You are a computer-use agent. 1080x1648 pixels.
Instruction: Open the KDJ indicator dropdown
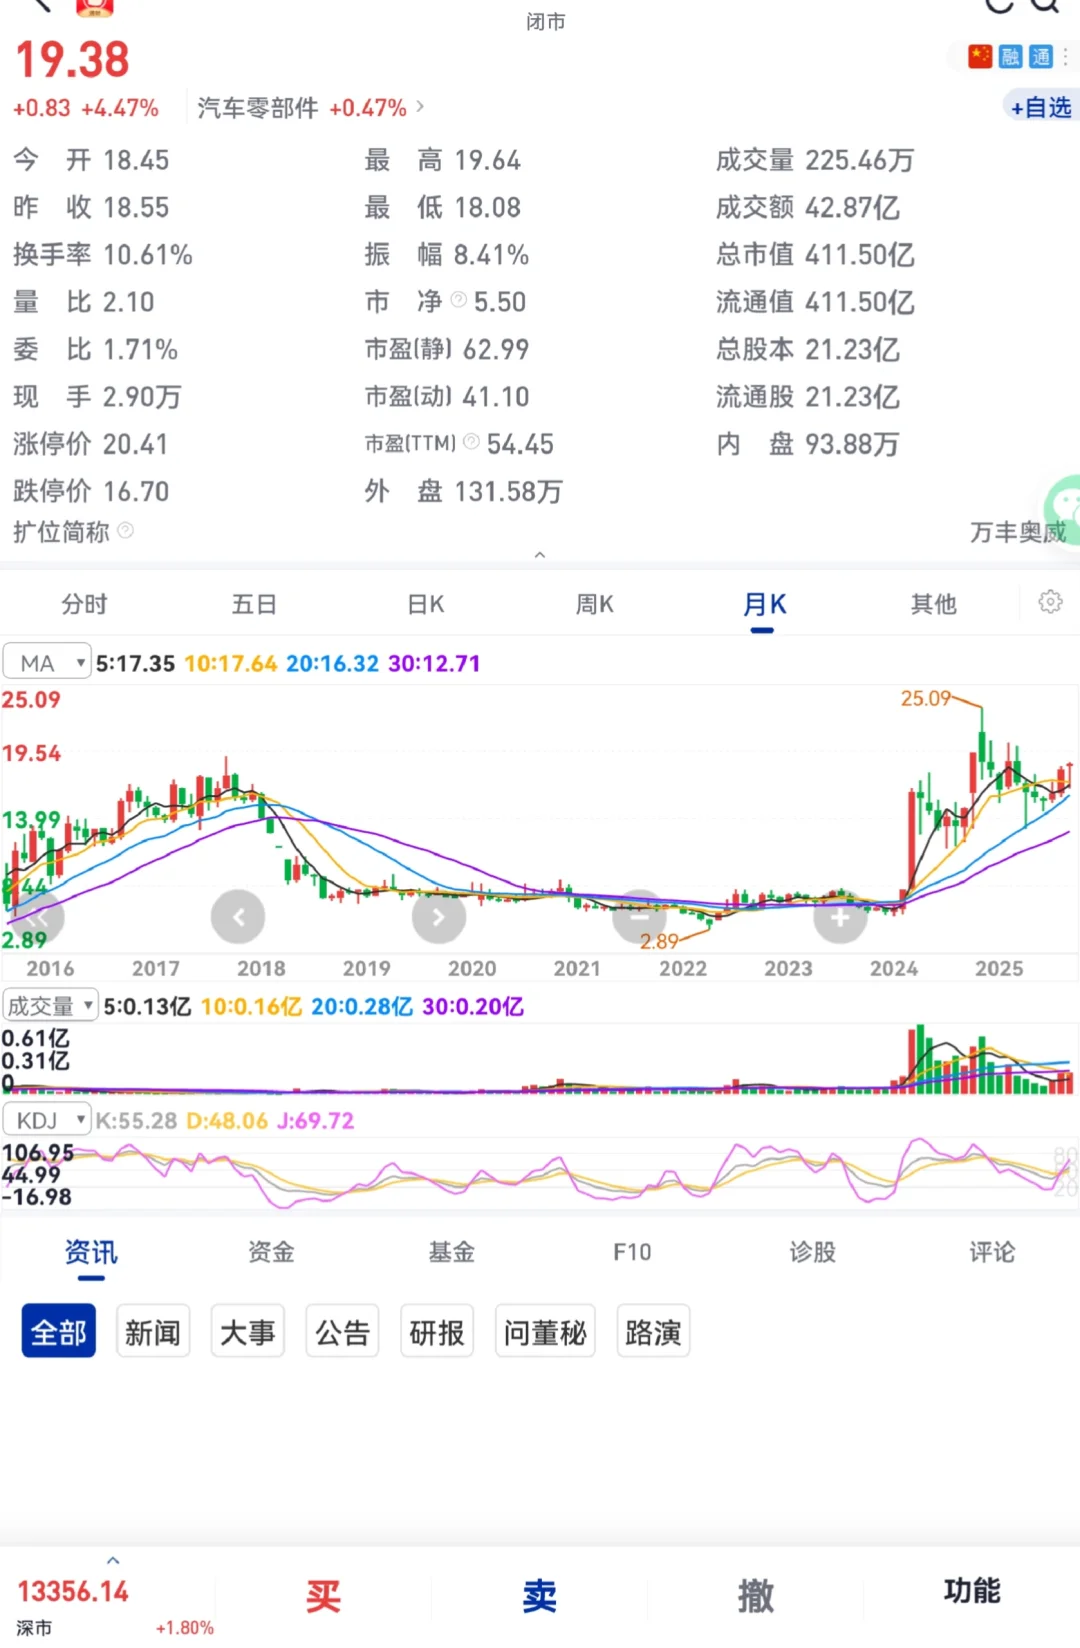pos(47,1120)
